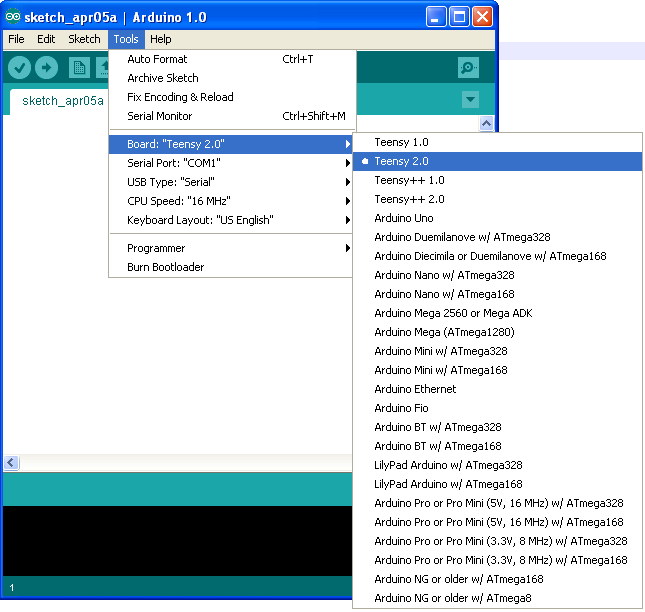Open the Edit menu

click(46, 39)
